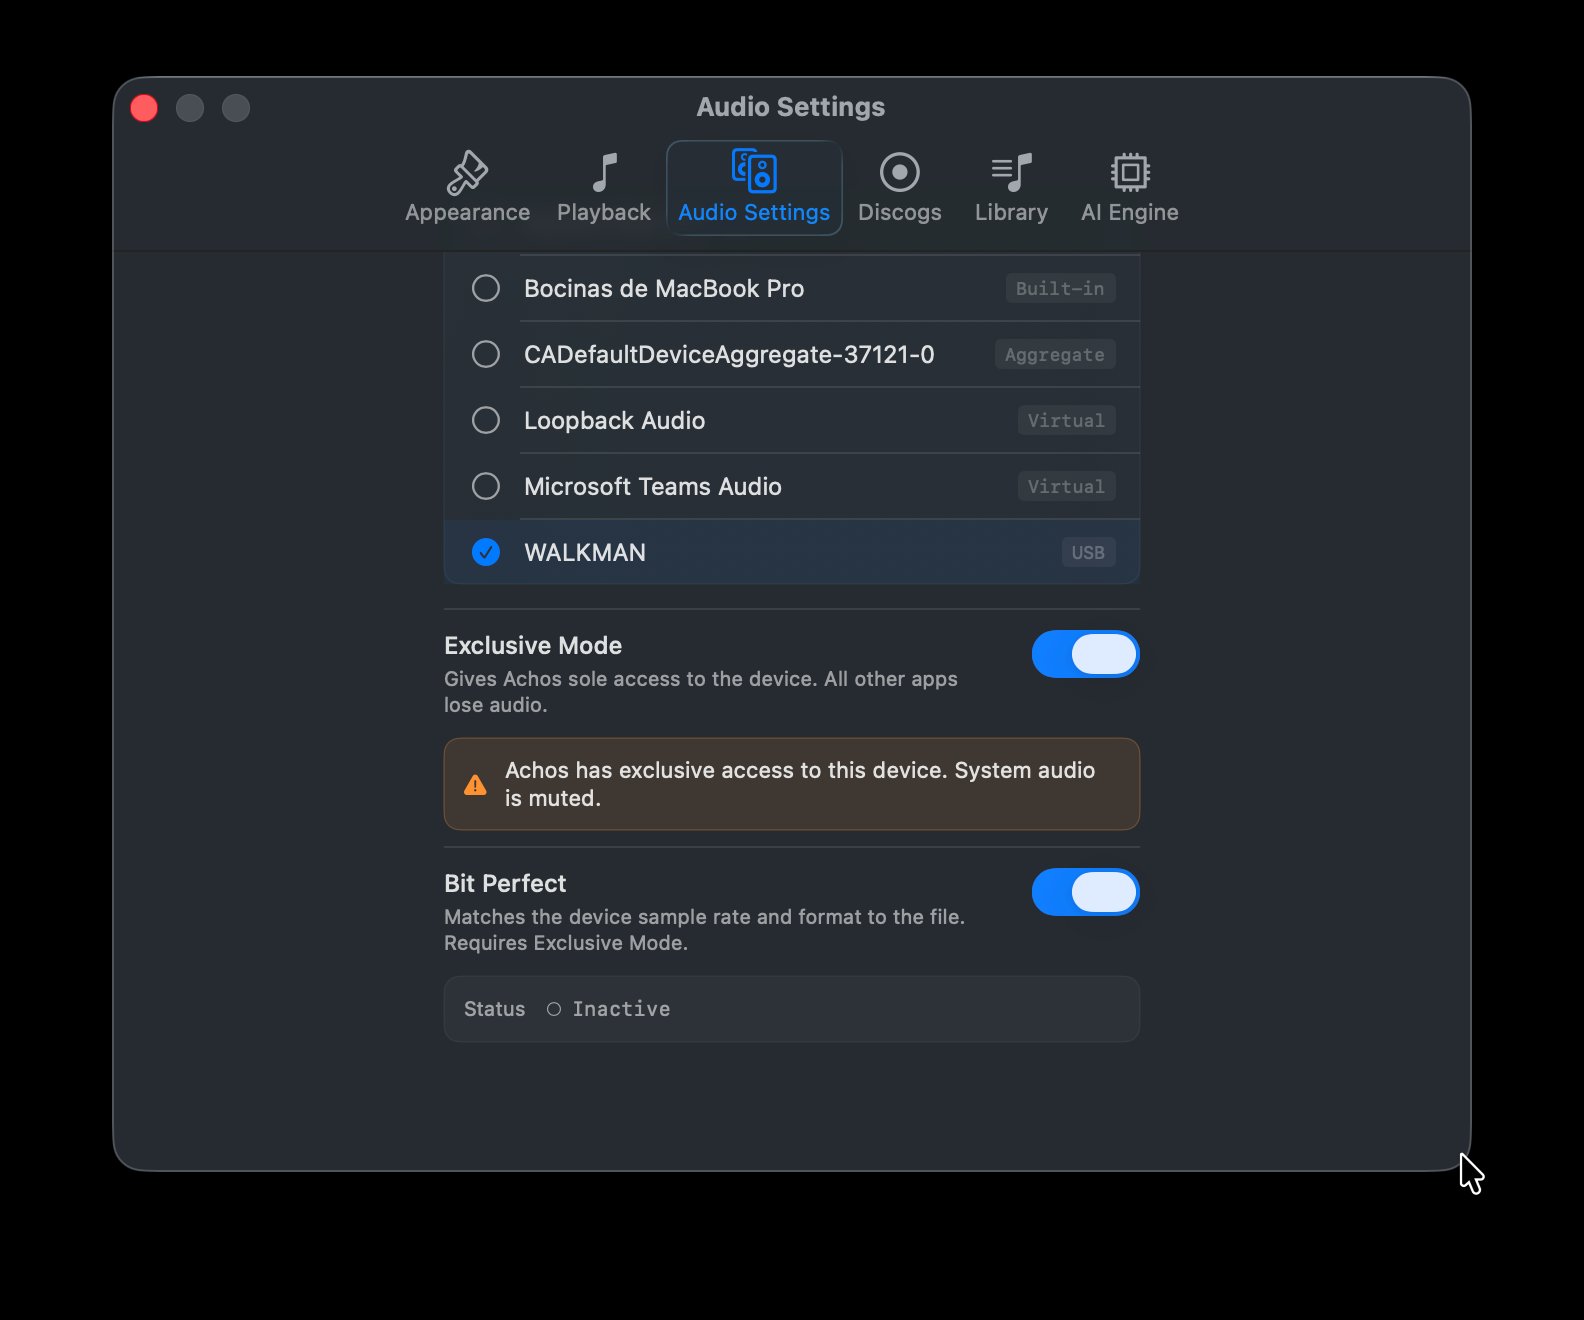Click the 'Microsoft Teams Audio' device name

[653, 486]
